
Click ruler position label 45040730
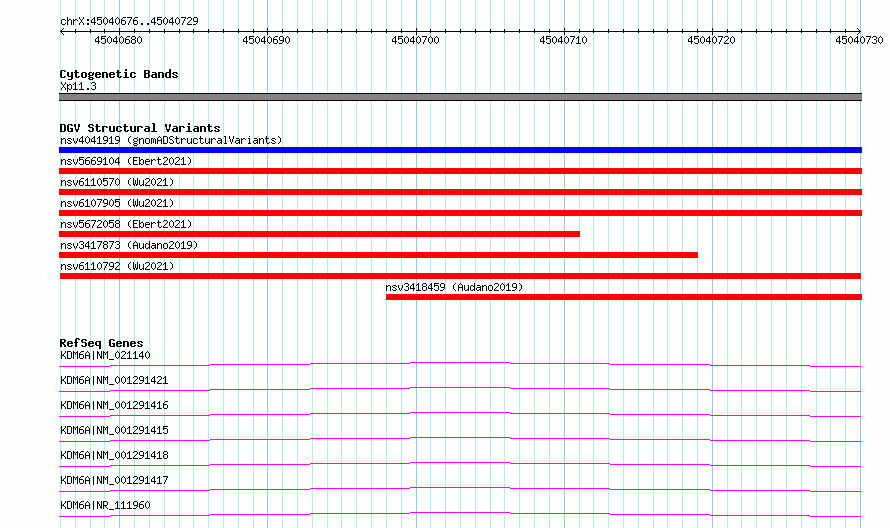click(859, 40)
